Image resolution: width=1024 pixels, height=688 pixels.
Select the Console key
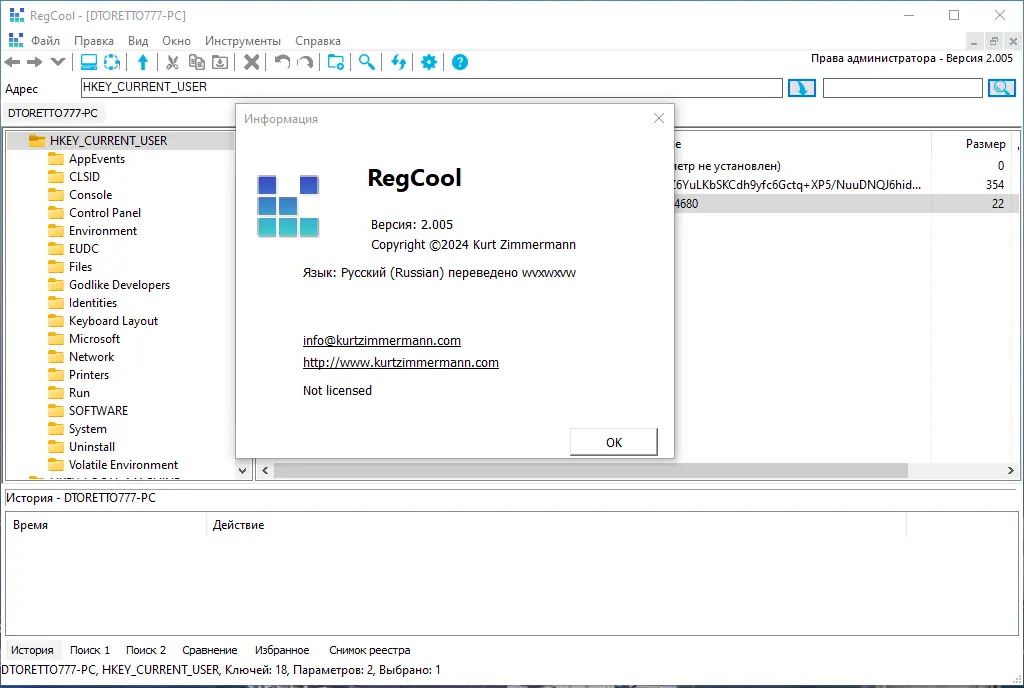90,195
